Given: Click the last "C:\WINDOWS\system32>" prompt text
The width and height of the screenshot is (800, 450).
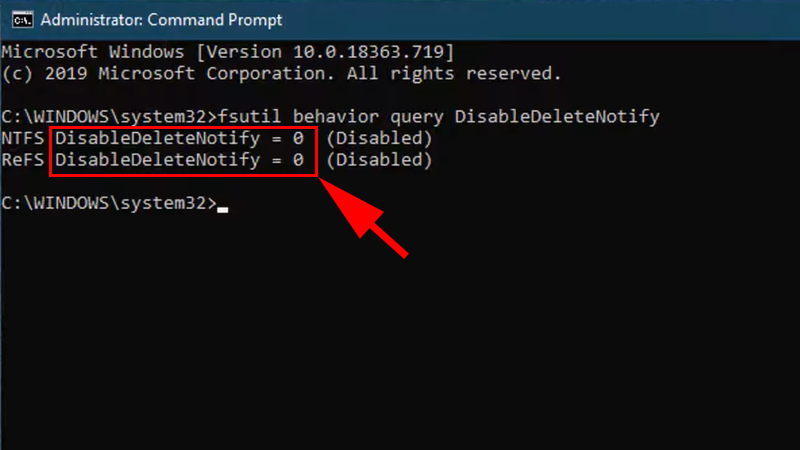Looking at the screenshot, I should (108, 203).
